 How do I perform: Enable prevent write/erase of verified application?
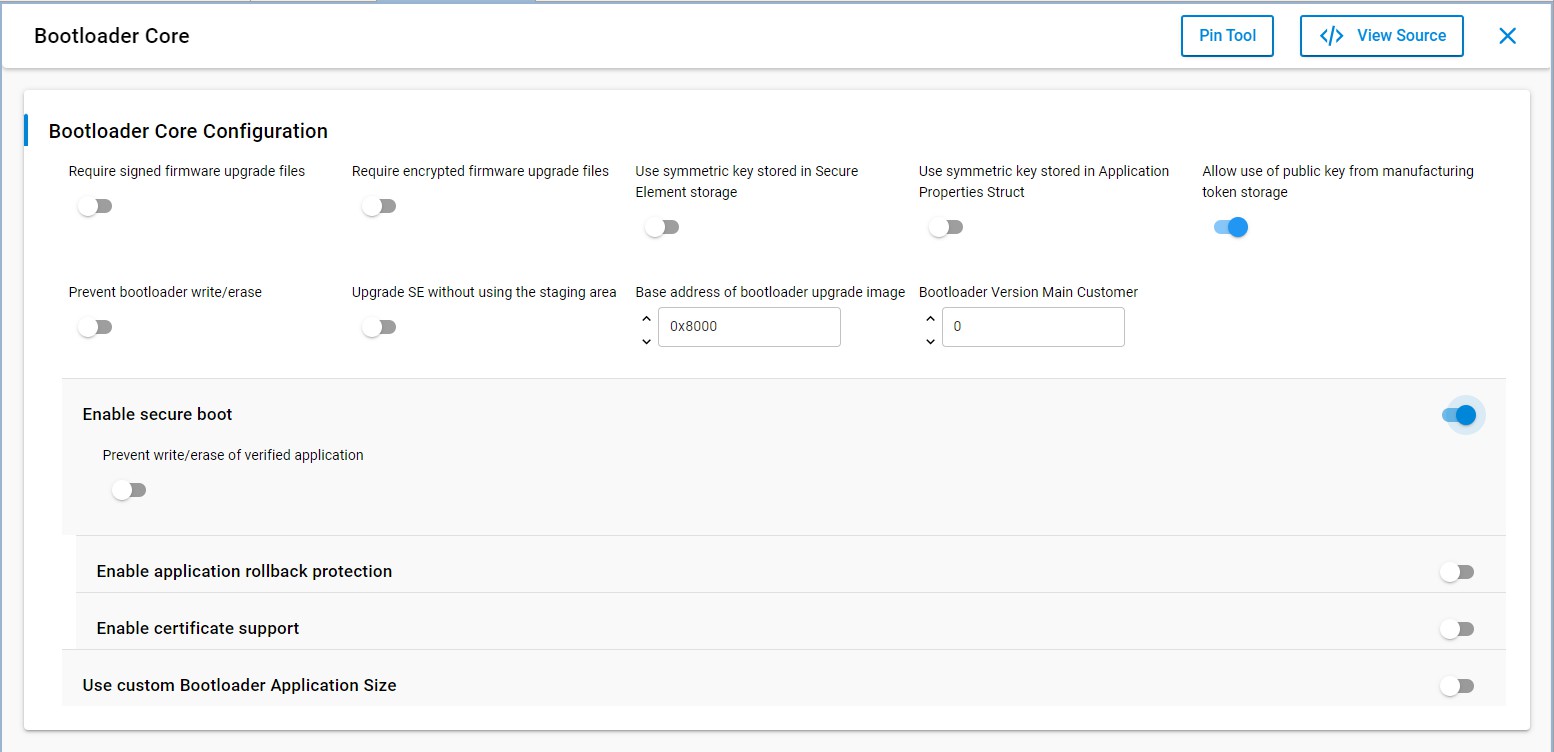click(x=129, y=489)
